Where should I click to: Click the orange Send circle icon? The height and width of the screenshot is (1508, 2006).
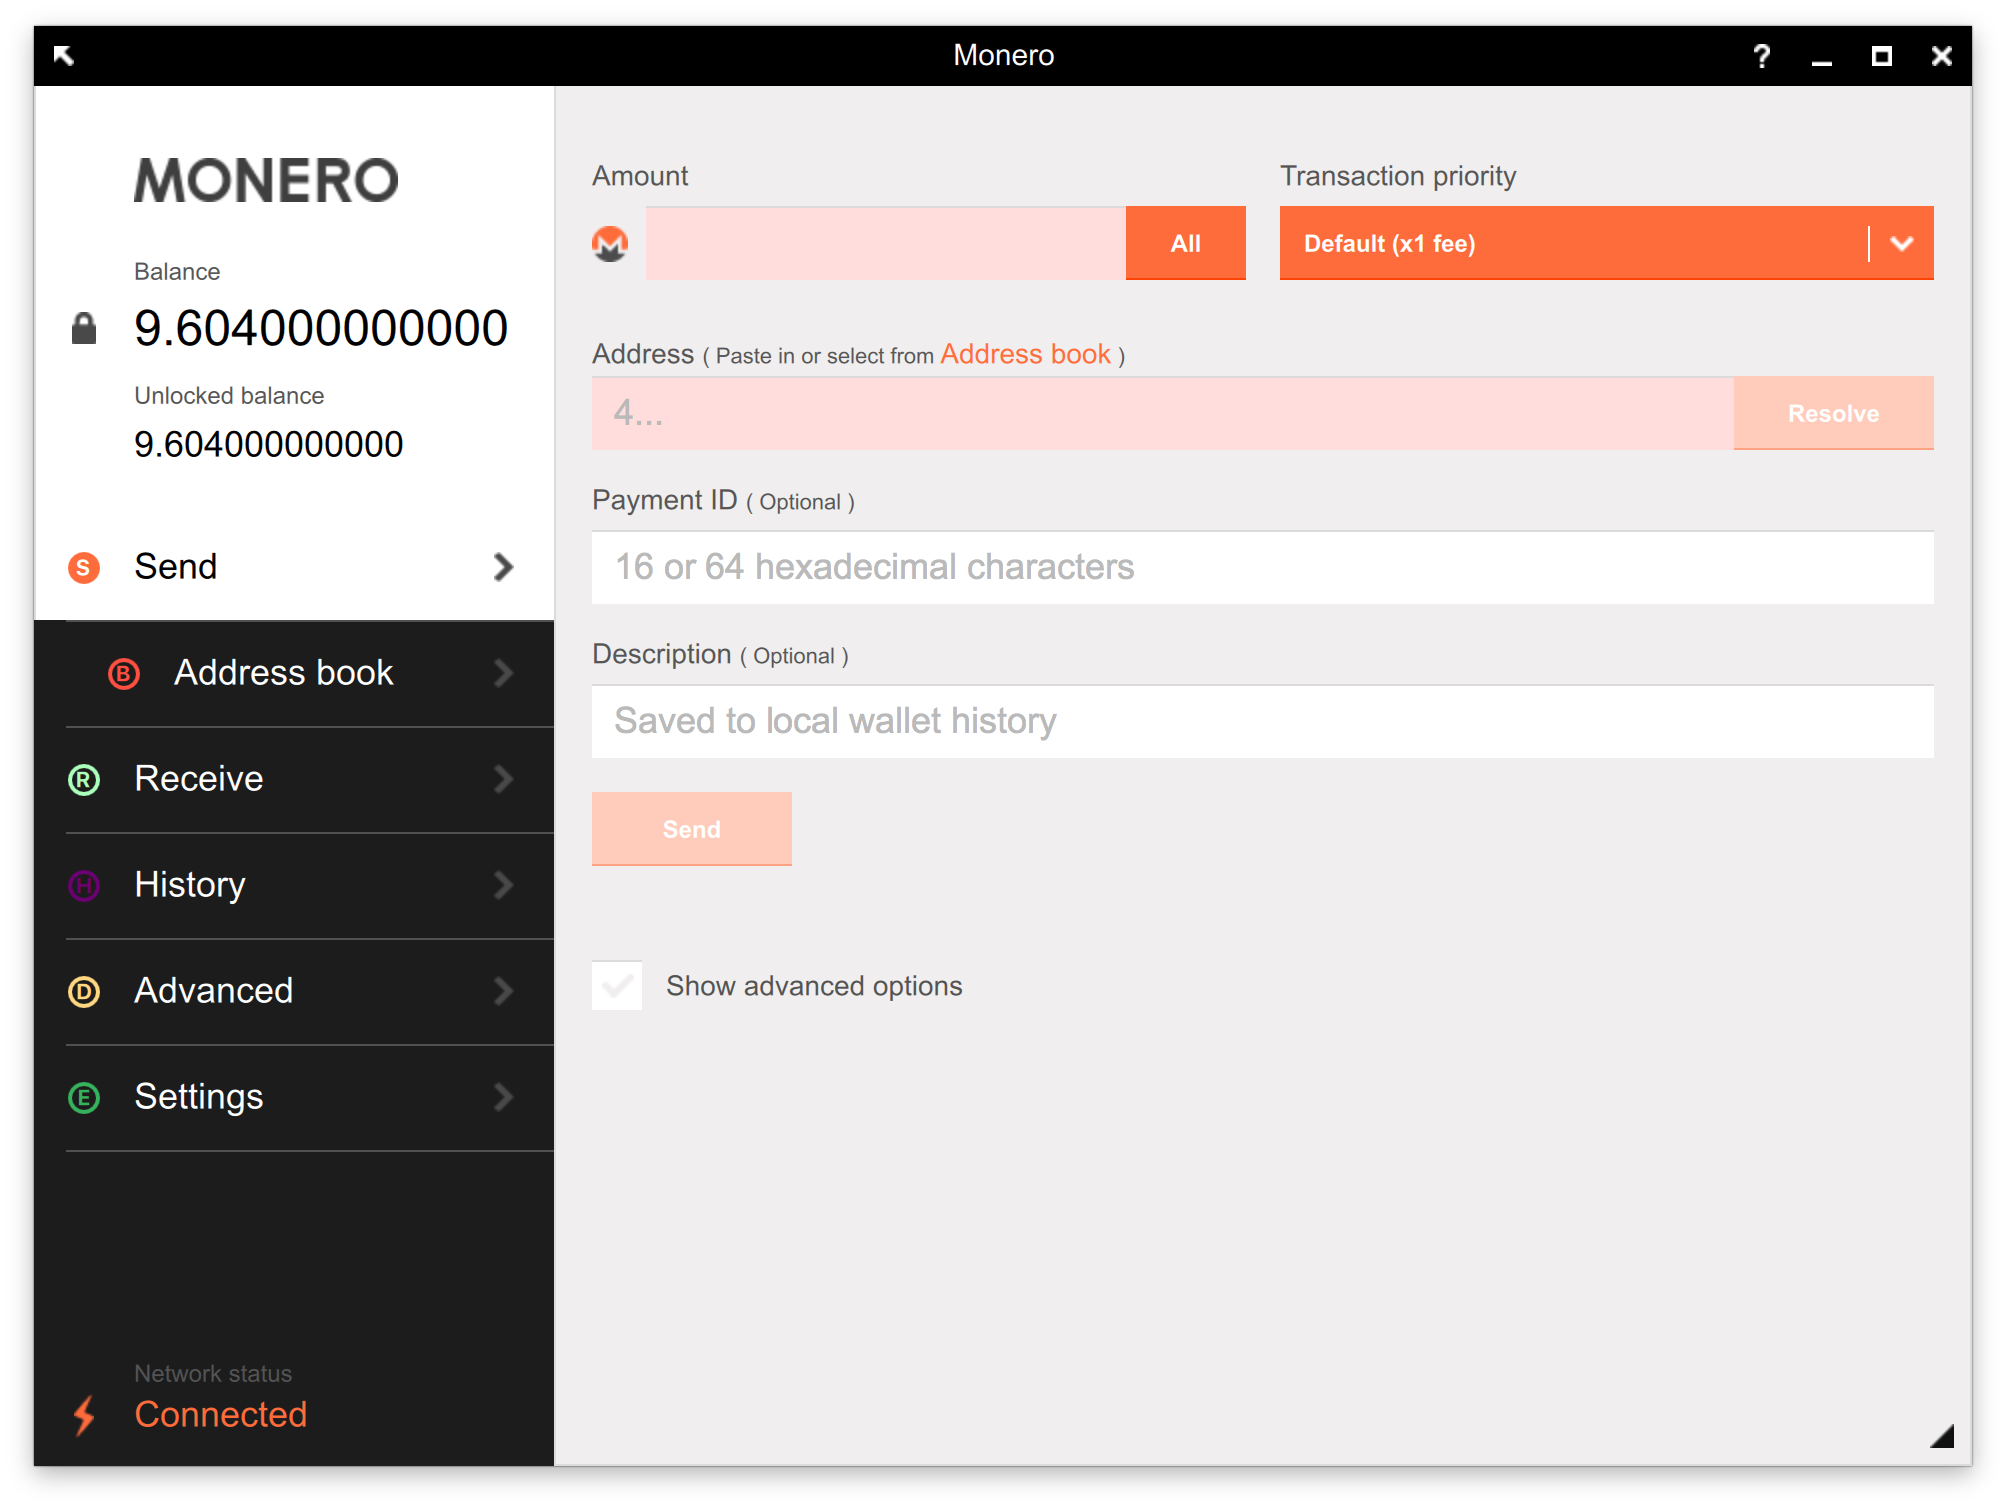click(x=84, y=568)
